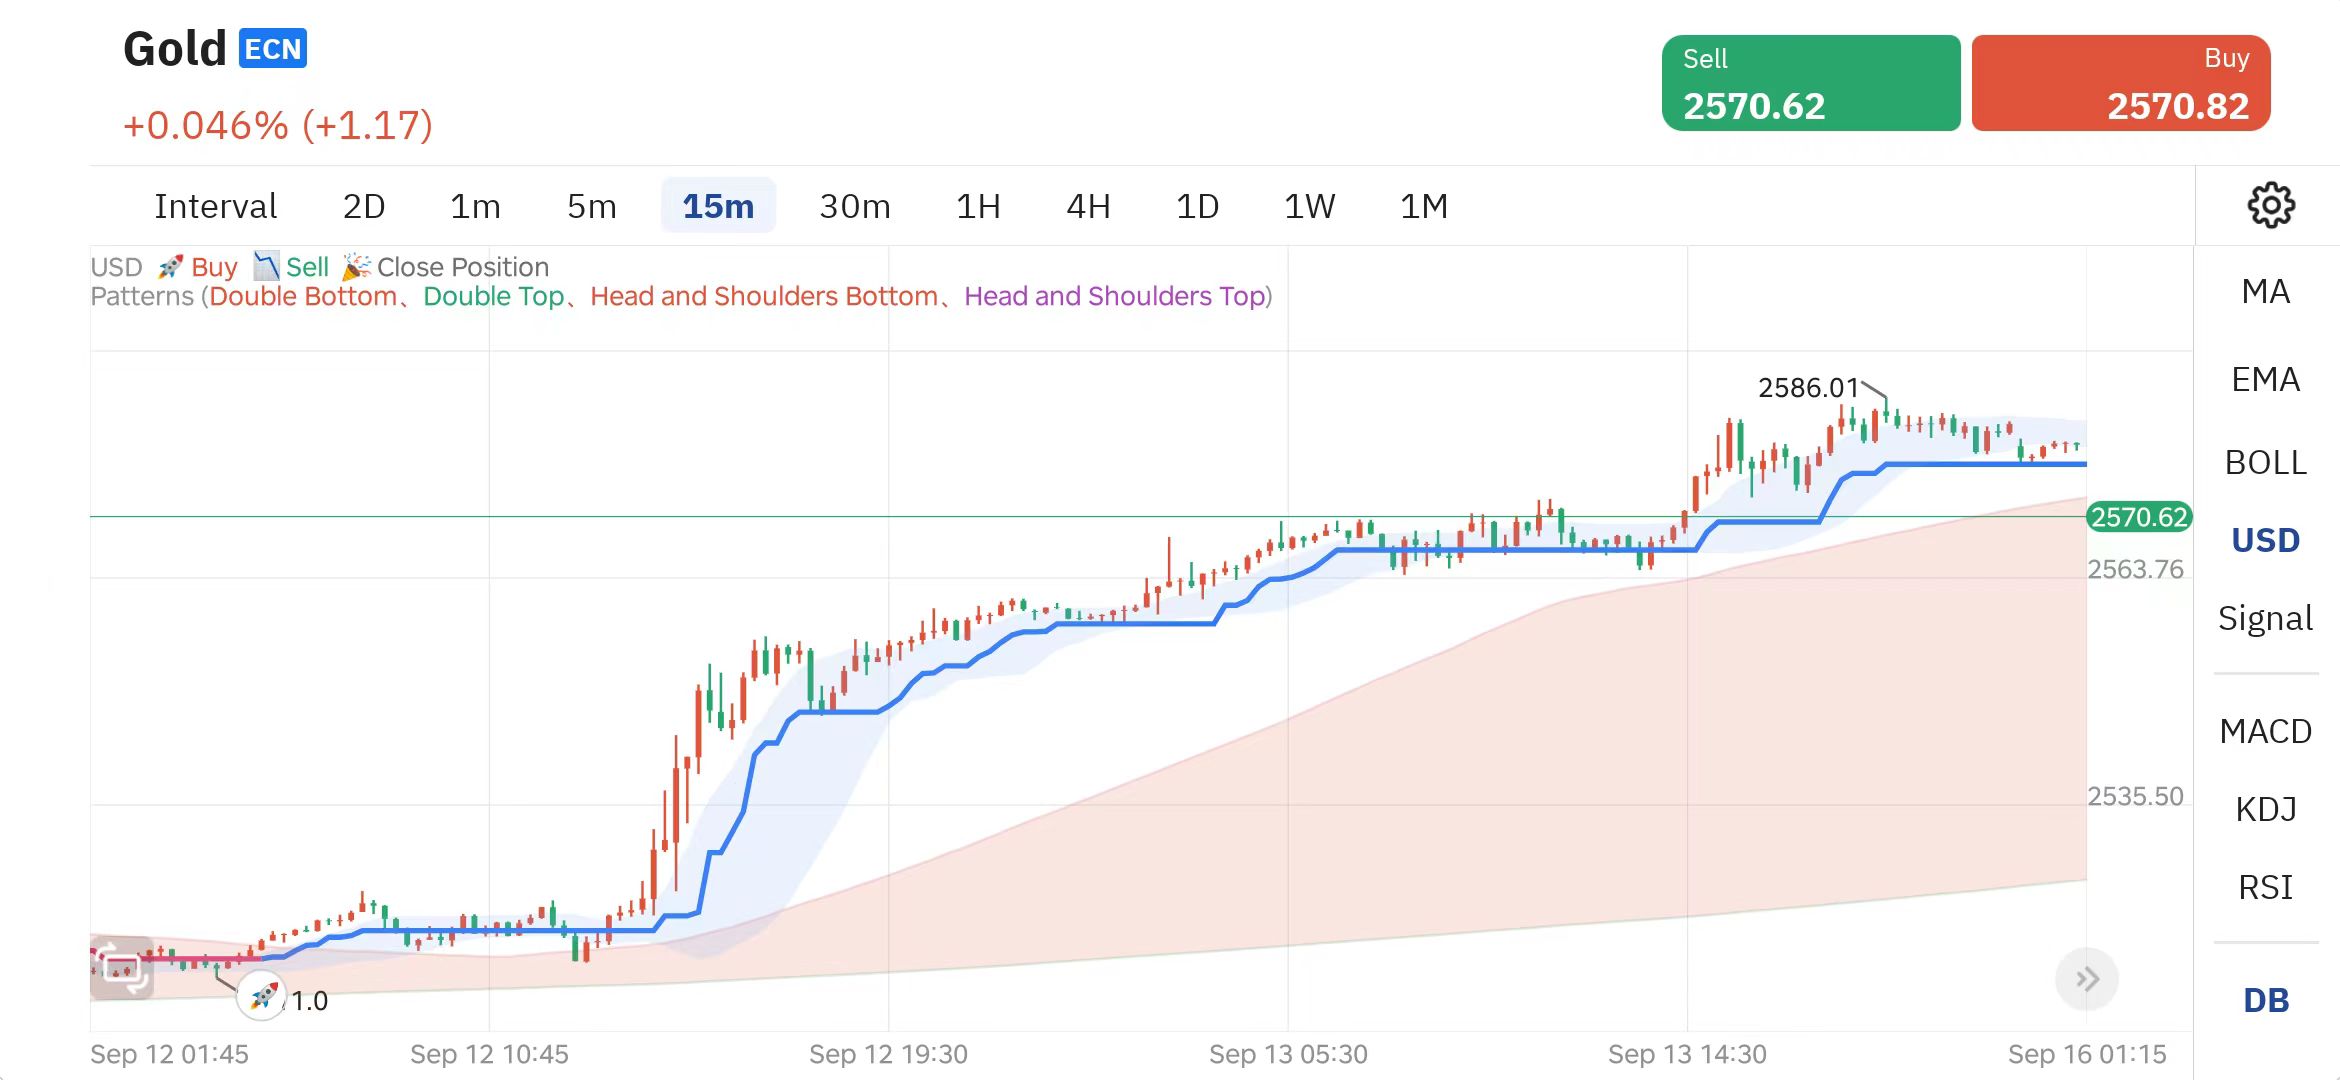The width and height of the screenshot is (2340, 1080).
Task: Click the rocket buy signal marker
Action: coord(262,996)
